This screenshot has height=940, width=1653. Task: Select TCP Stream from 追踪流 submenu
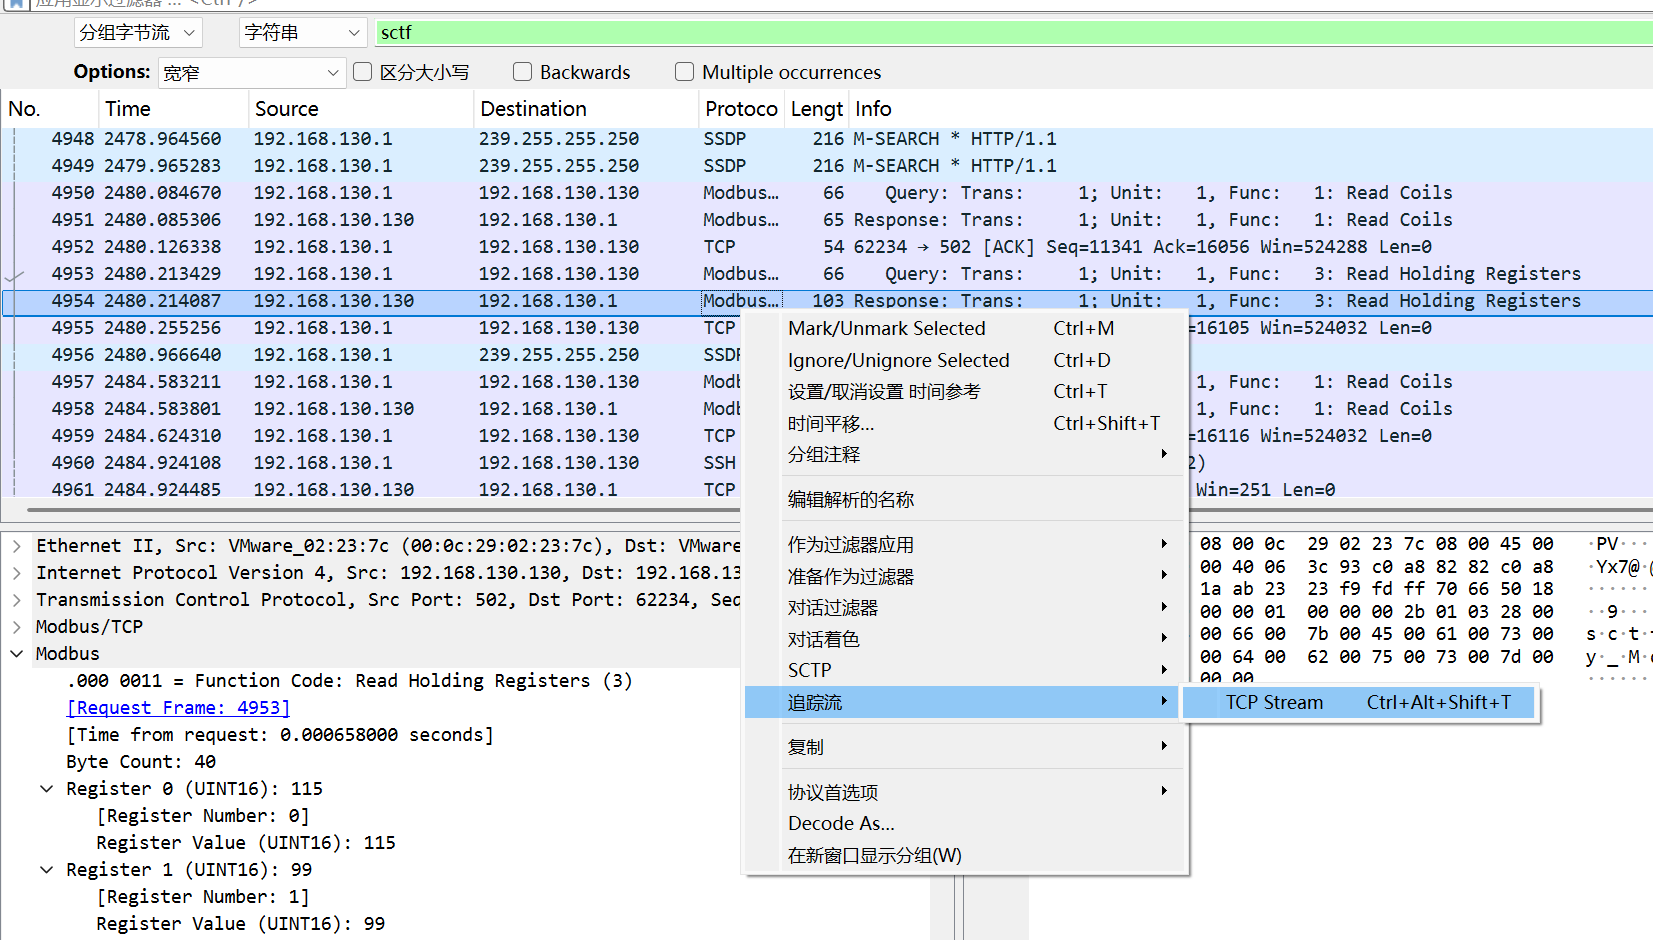click(x=1274, y=702)
